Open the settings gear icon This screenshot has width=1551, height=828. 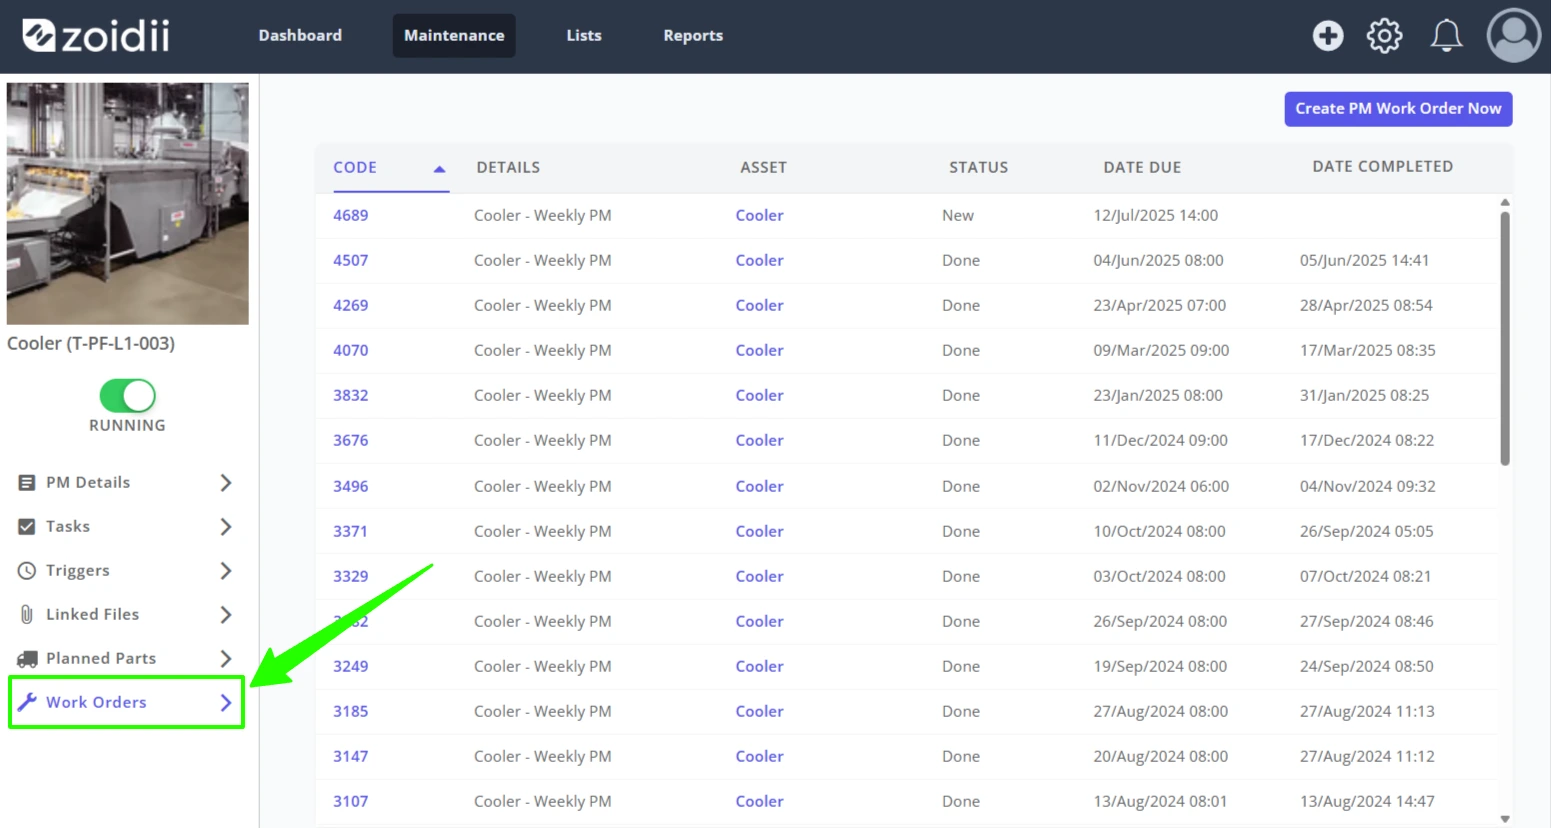[x=1385, y=36]
